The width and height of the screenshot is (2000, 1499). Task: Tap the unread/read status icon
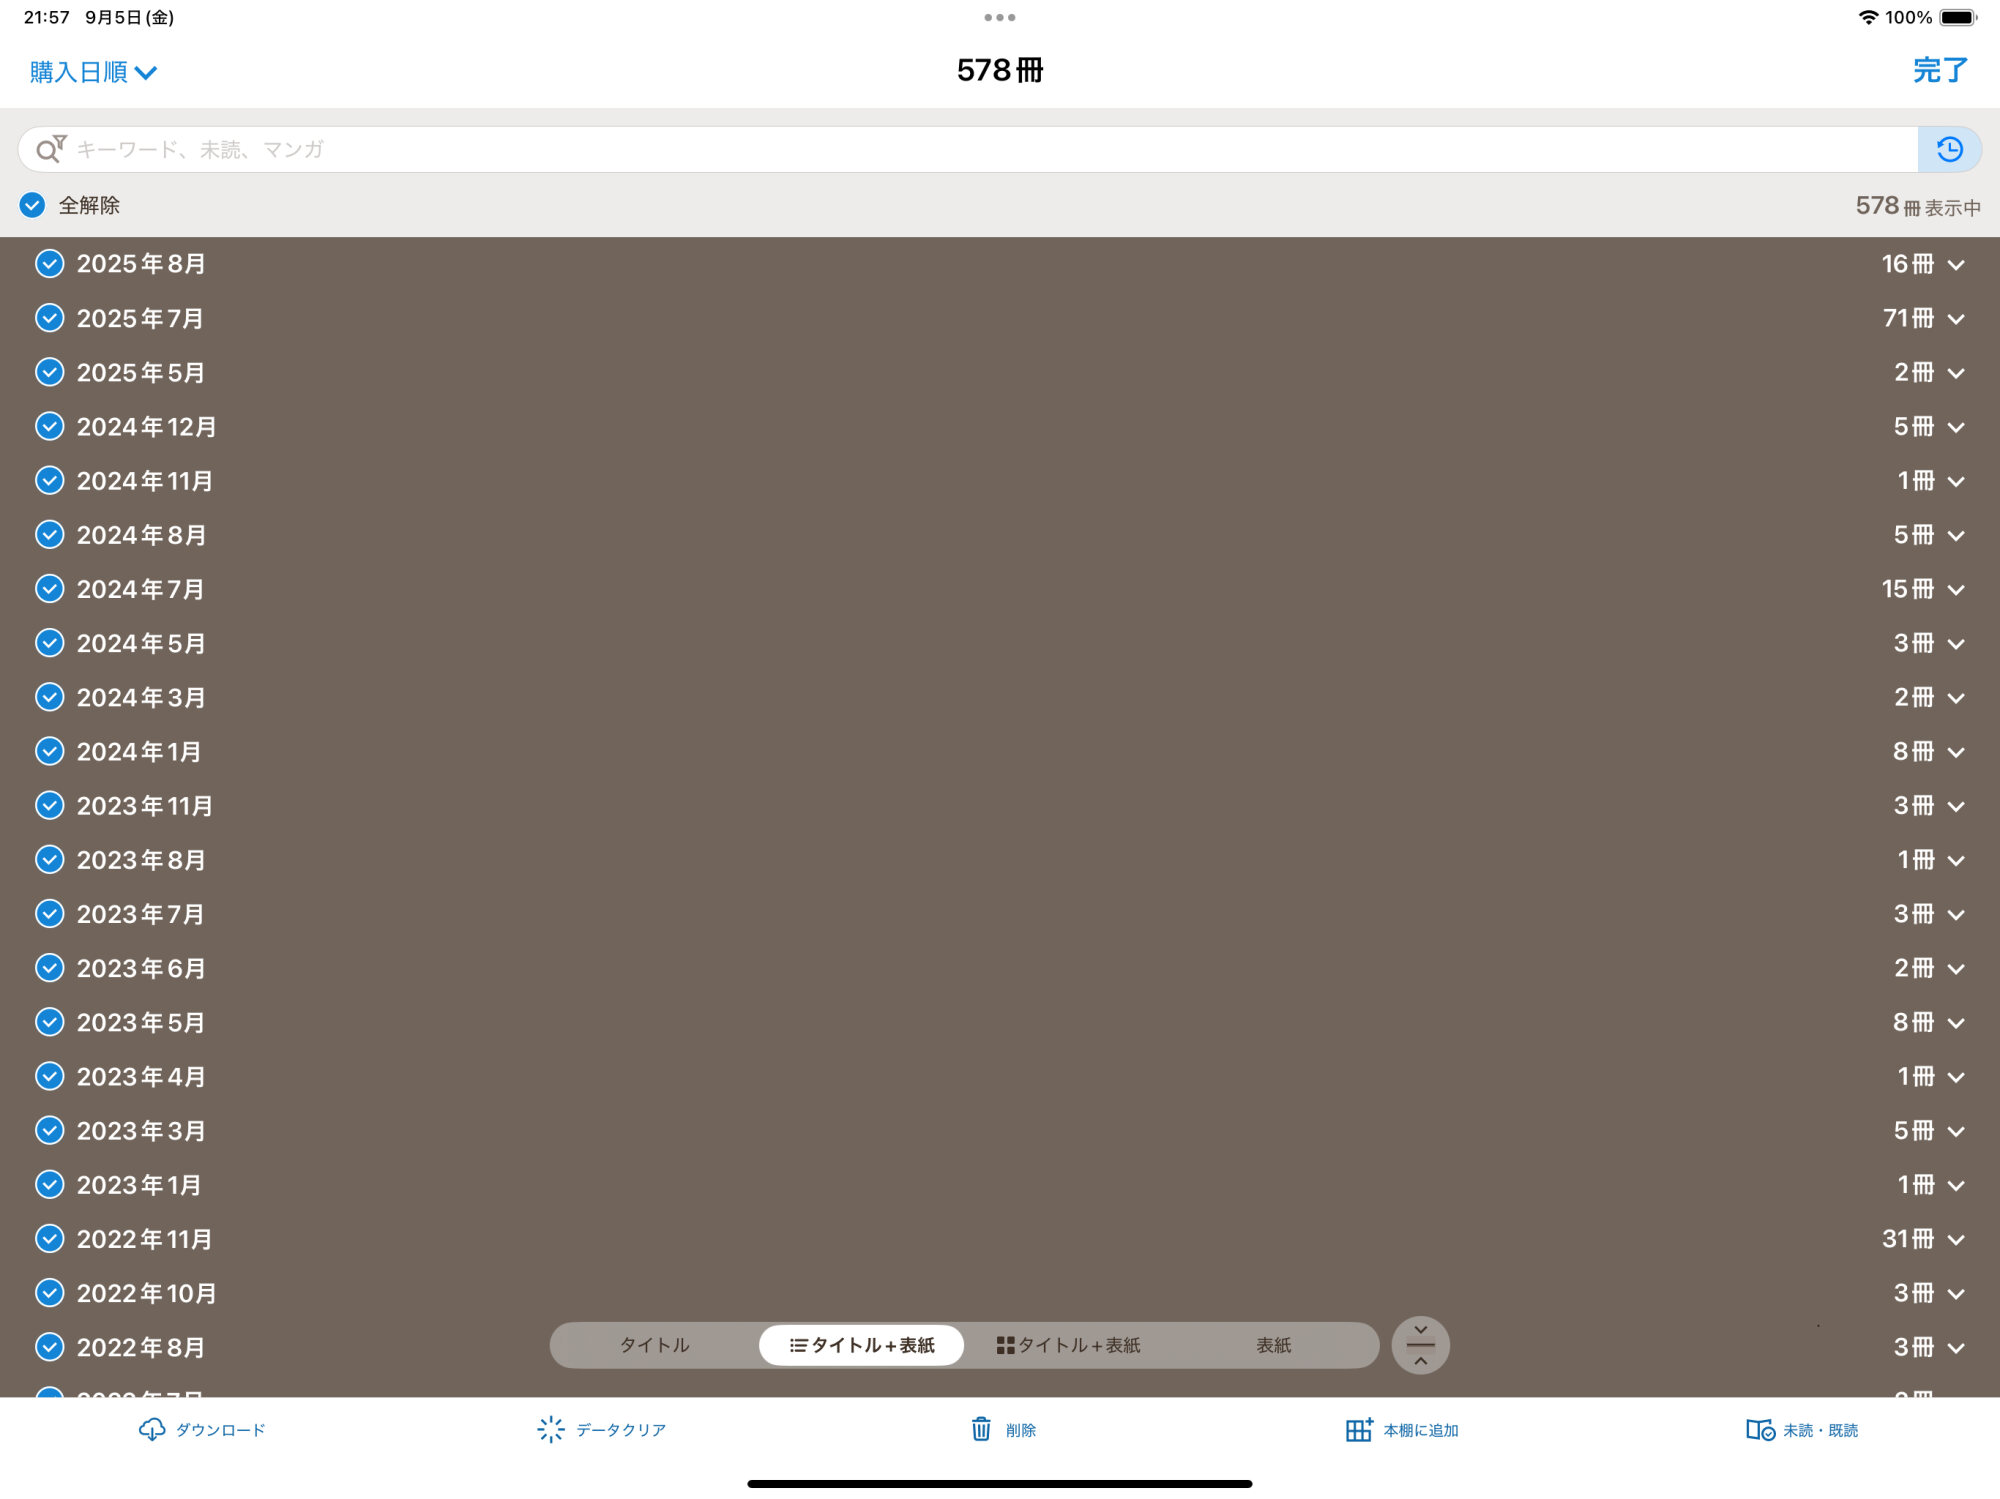click(x=1760, y=1429)
